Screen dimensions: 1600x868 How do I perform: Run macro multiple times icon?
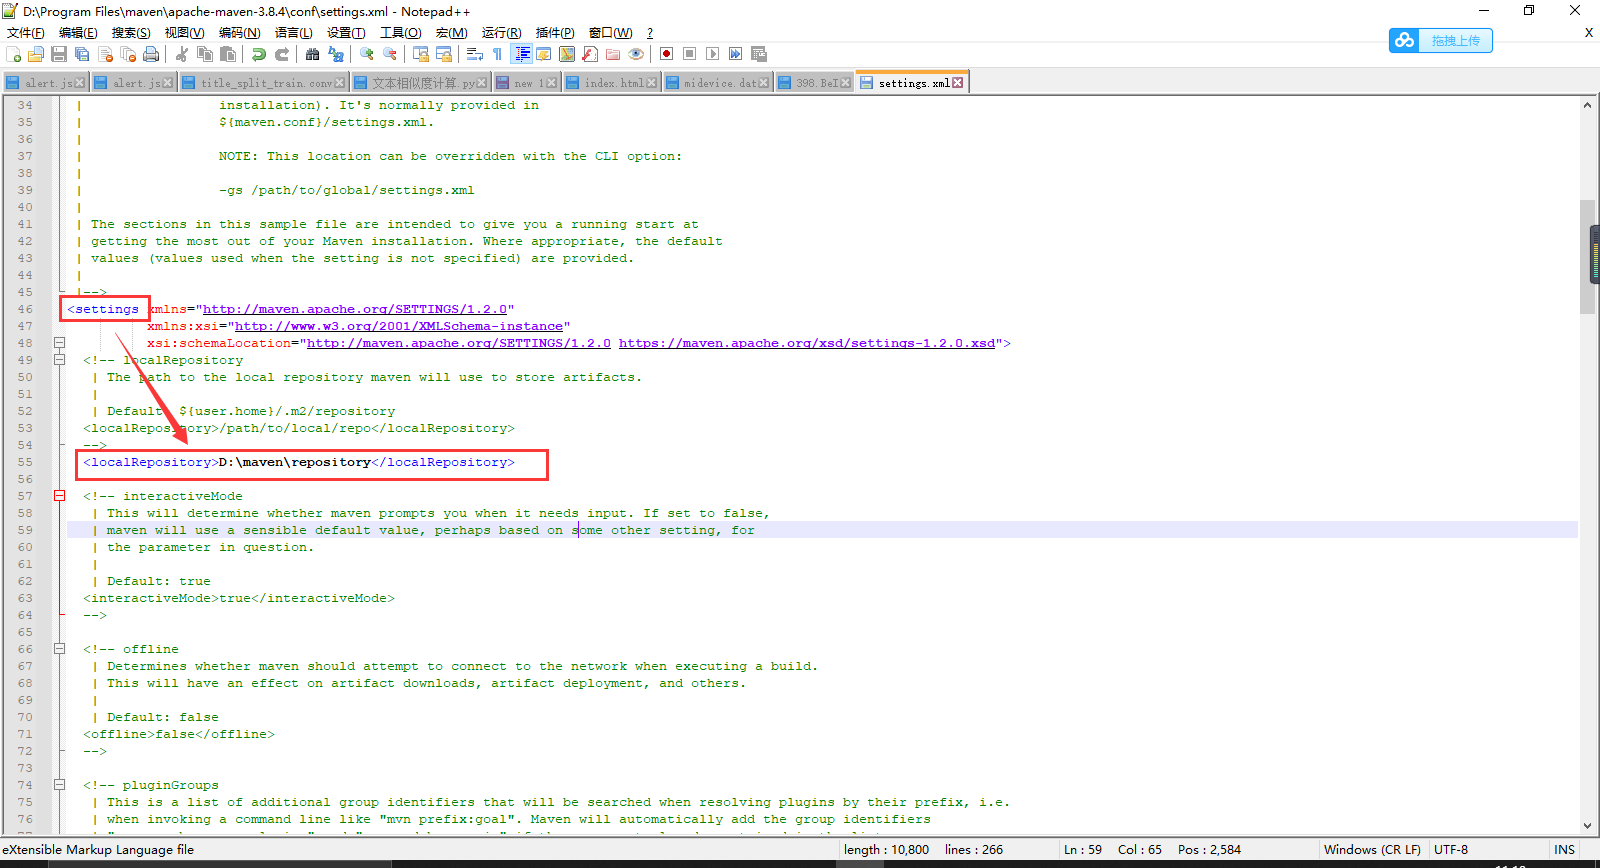coord(735,54)
